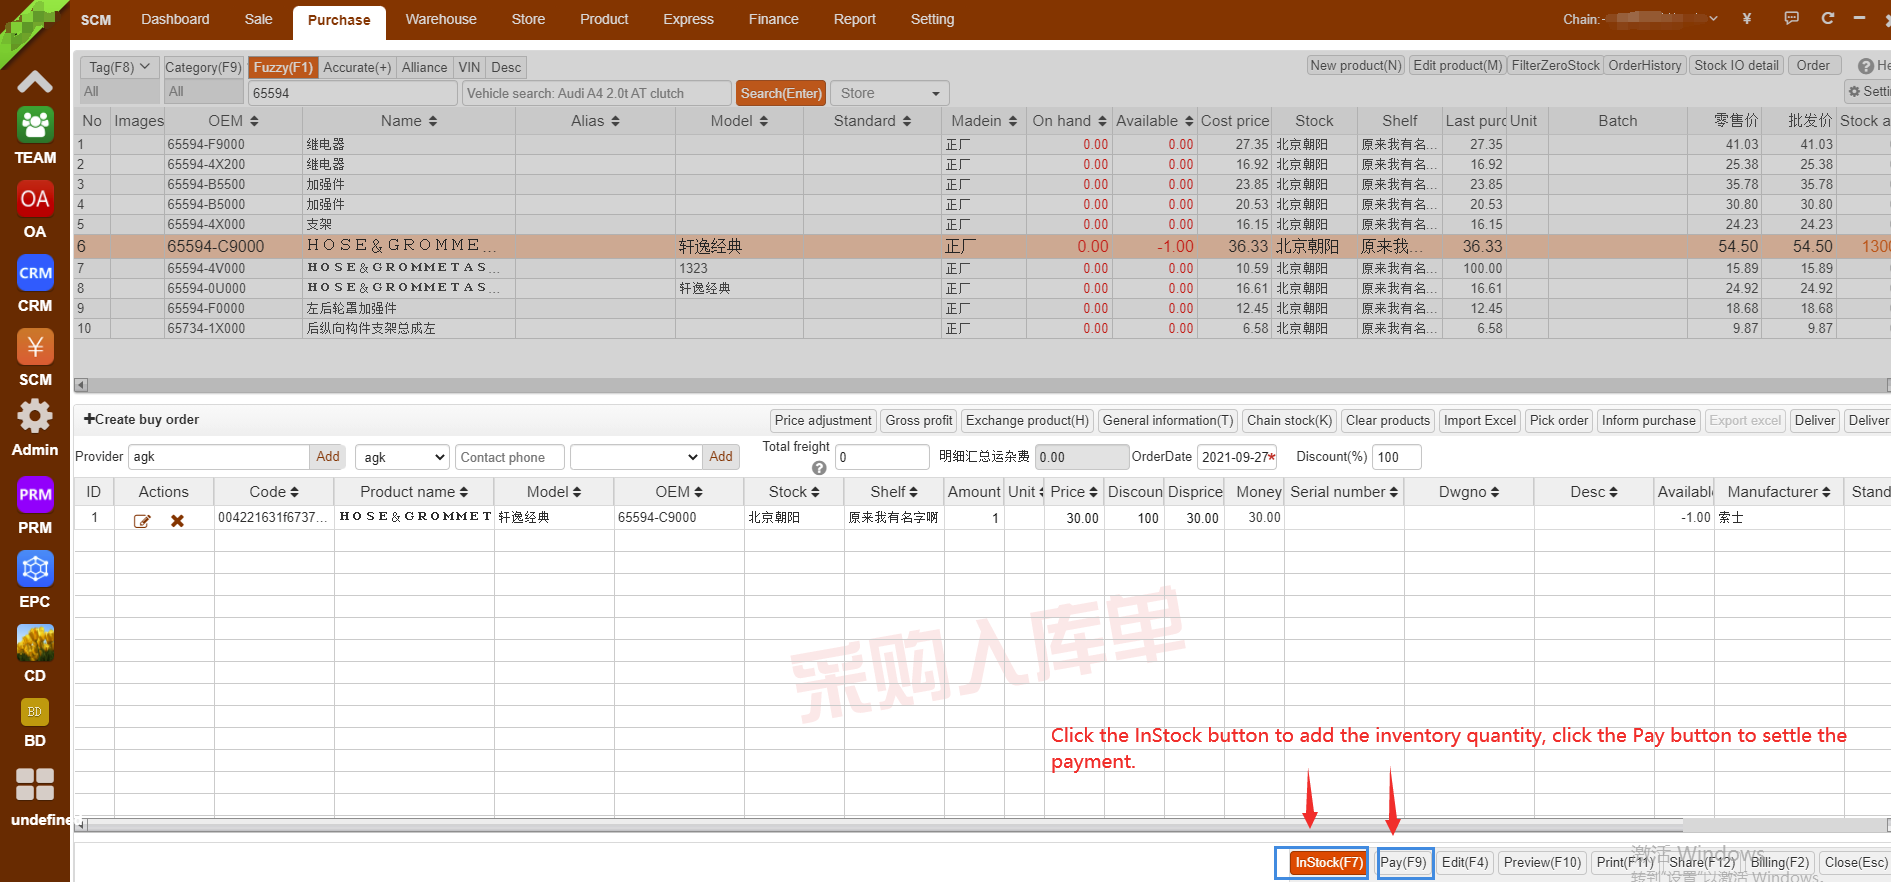
Task: Click the edit icon in order row 1
Action: 142,521
